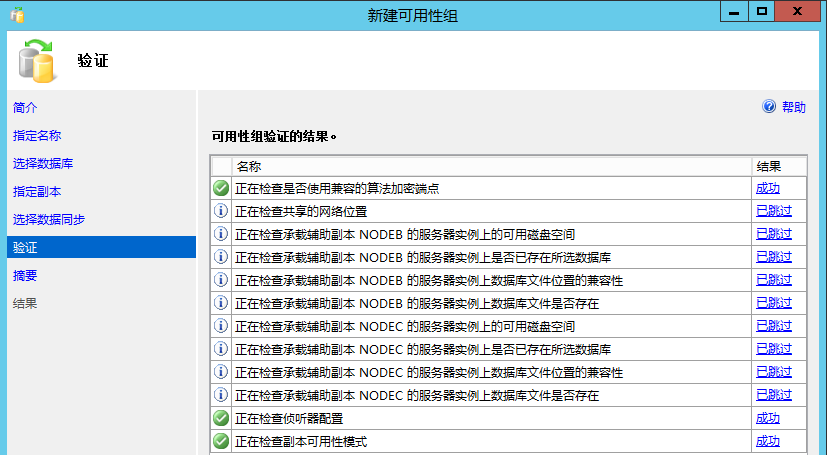Select the greyed 结果 wizard page
Image resolution: width=827 pixels, height=455 pixels.
point(25,303)
